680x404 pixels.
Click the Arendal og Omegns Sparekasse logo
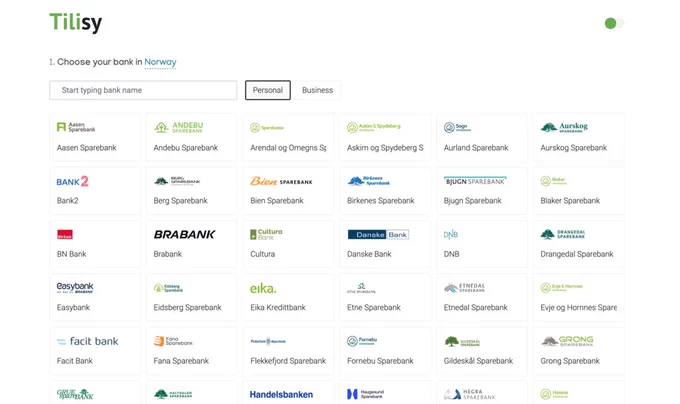[x=267, y=127]
